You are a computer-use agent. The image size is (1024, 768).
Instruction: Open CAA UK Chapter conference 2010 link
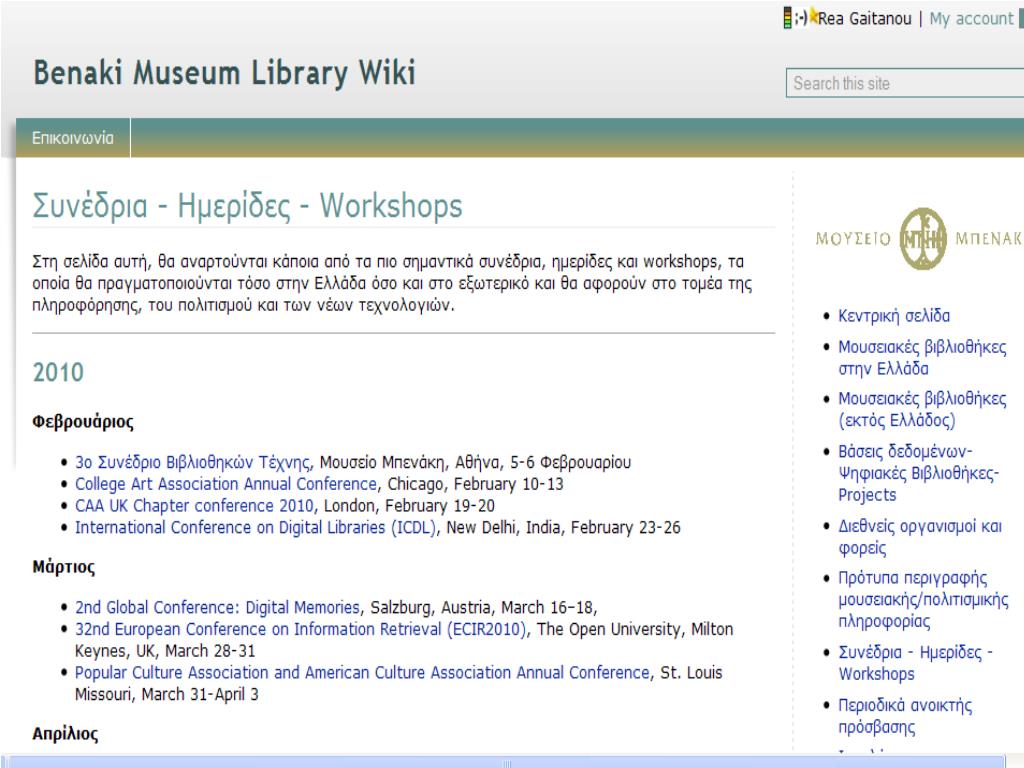[195, 505]
